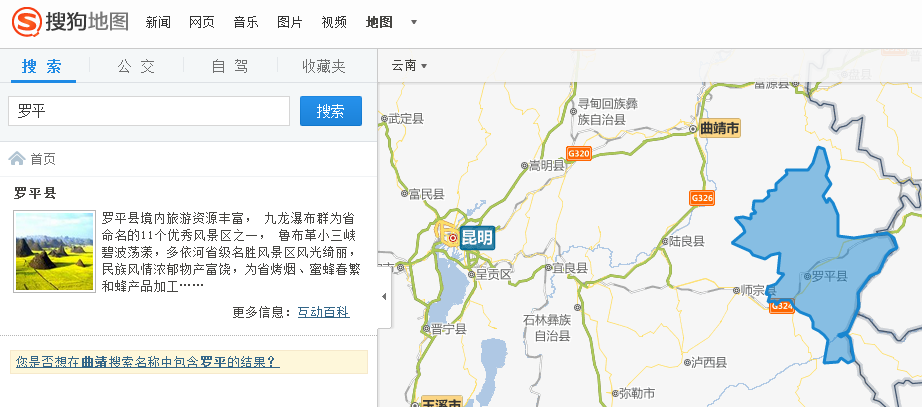Click the blue 搜索 button

coord(331,111)
